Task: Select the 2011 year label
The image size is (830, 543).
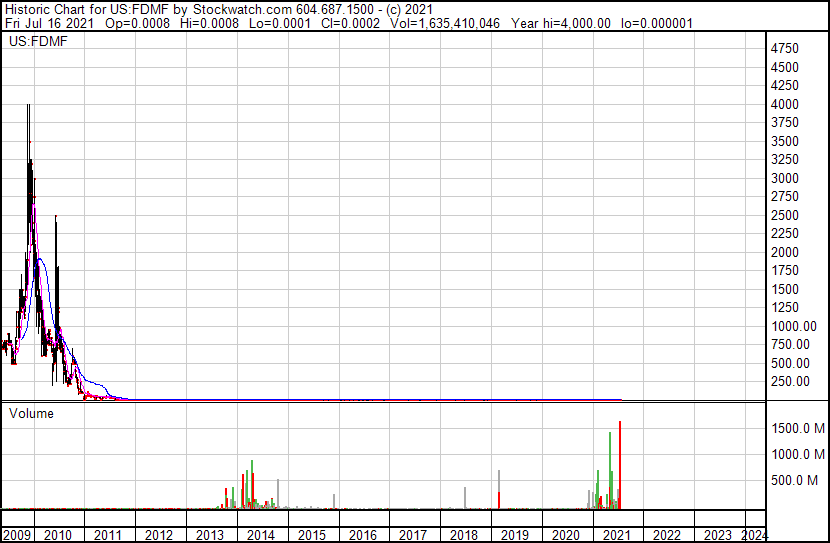Action: point(108,535)
